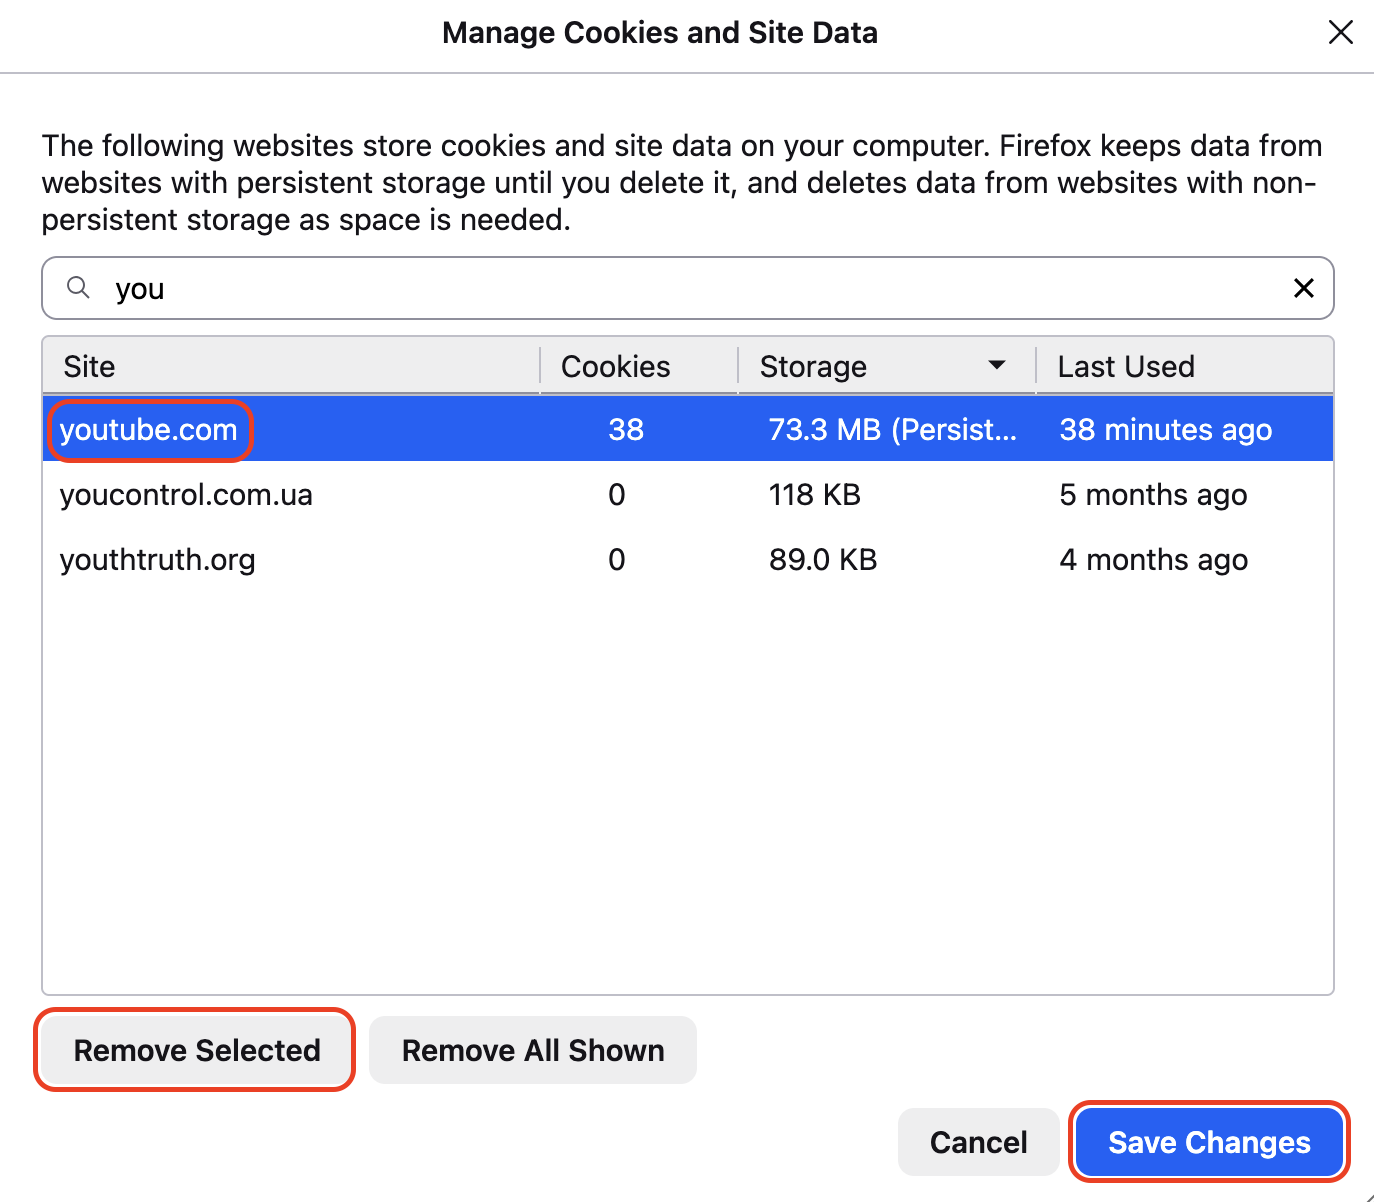
Task: Sort entries by the Cookies column
Action: point(614,366)
